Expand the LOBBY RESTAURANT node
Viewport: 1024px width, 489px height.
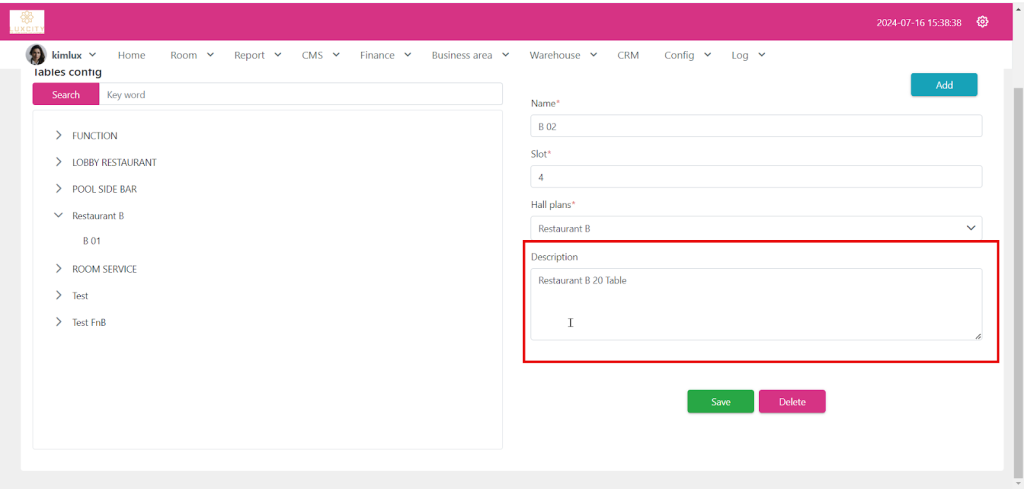(59, 162)
